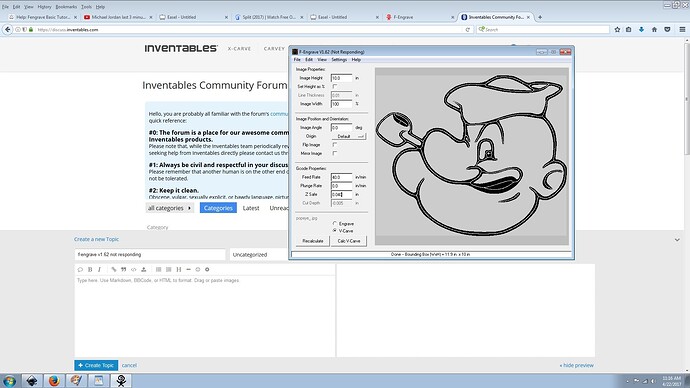This screenshot has height=388, width=690.
Task: Open F-Engrave File menu
Action: 297,59
